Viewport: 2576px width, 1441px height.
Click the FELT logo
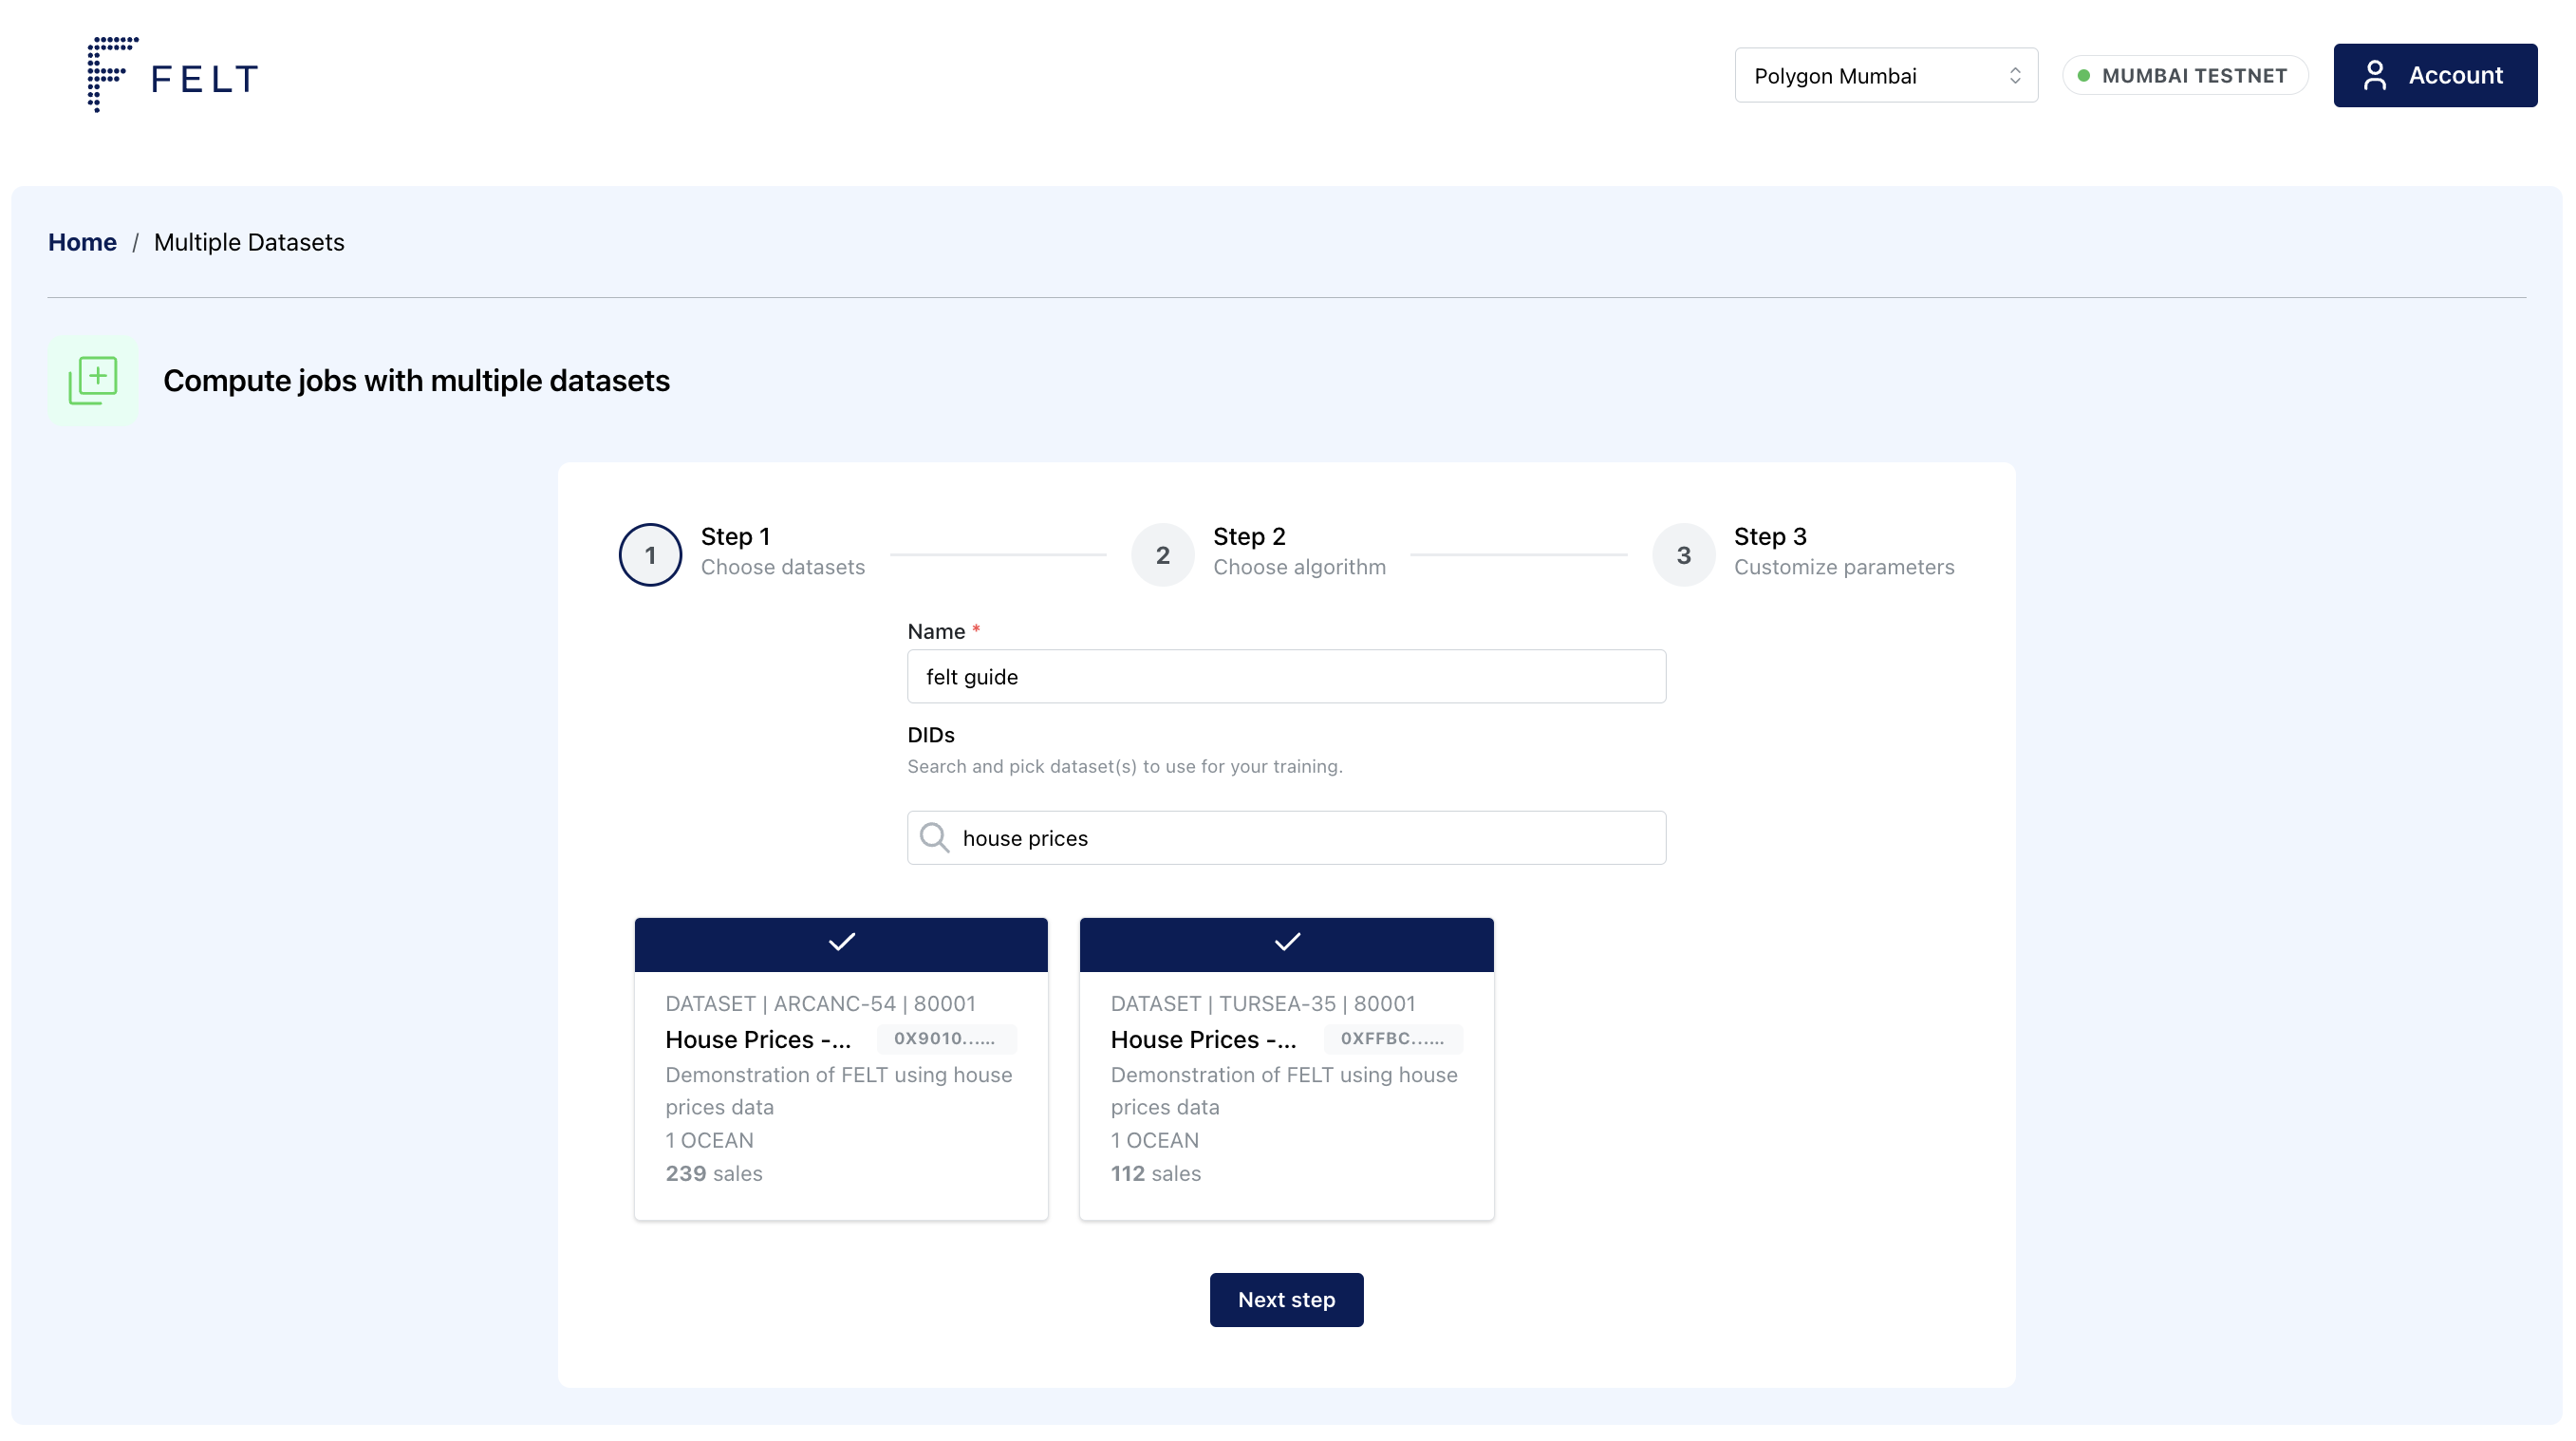(172, 75)
